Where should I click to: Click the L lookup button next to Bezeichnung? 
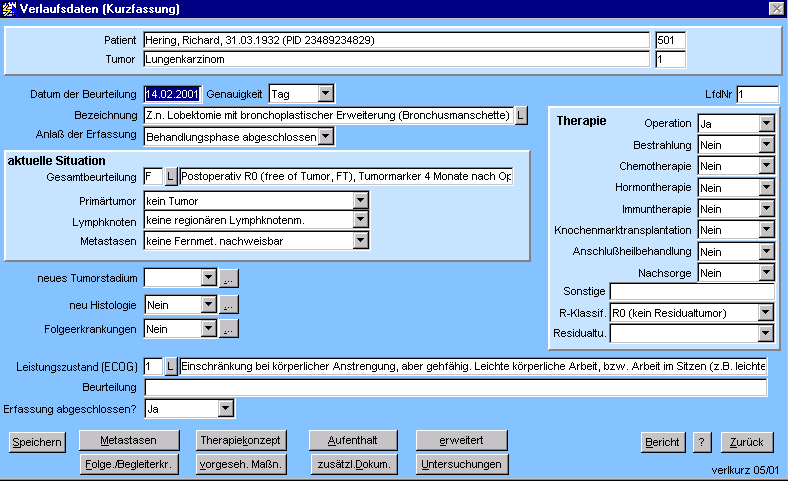tap(521, 116)
